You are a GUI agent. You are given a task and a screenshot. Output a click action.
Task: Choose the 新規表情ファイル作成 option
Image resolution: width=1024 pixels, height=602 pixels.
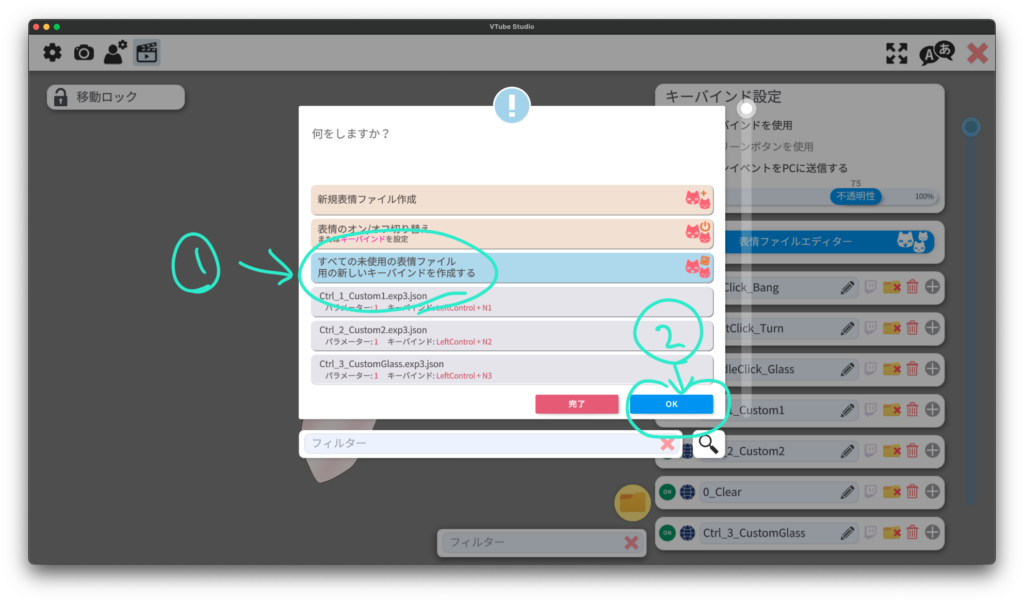tap(511, 199)
